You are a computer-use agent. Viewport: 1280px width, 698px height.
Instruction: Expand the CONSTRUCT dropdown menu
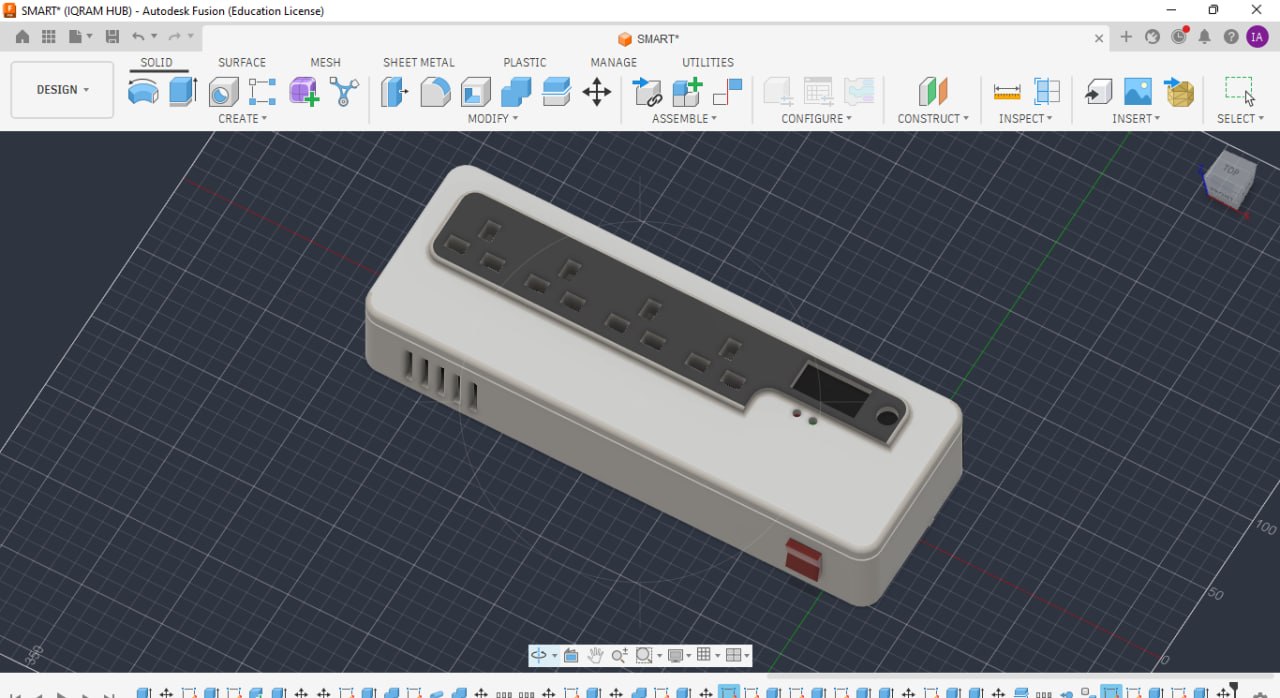pos(933,118)
